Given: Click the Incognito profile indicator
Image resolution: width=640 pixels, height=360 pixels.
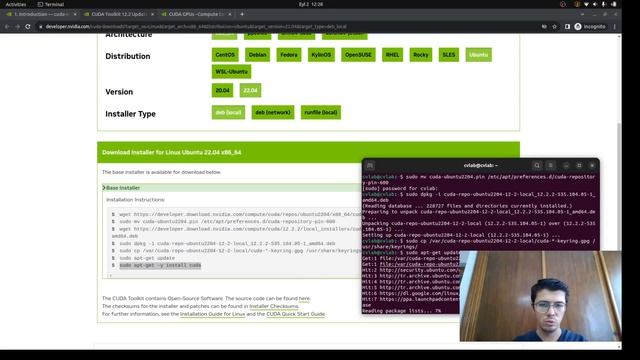Looking at the screenshot, I should pyautogui.click(x=590, y=27).
